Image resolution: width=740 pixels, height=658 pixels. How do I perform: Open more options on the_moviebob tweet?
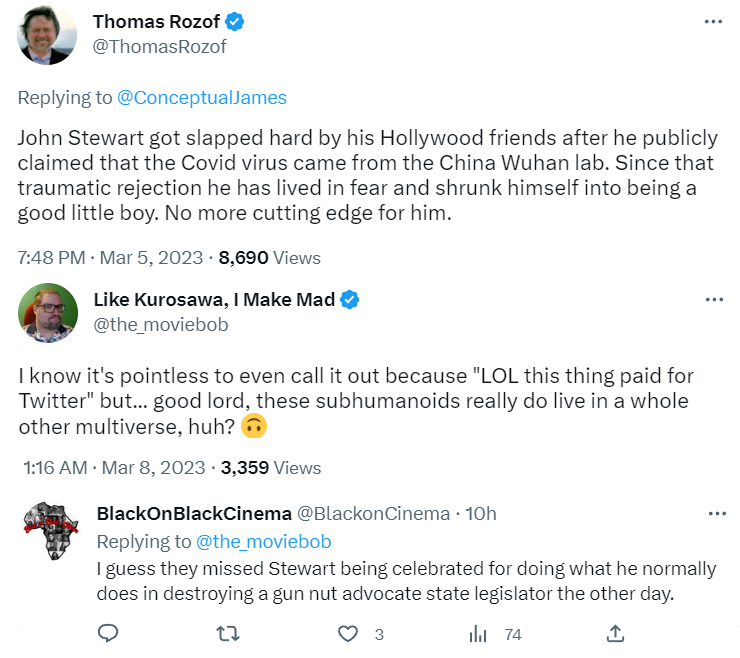pyautogui.click(x=713, y=300)
